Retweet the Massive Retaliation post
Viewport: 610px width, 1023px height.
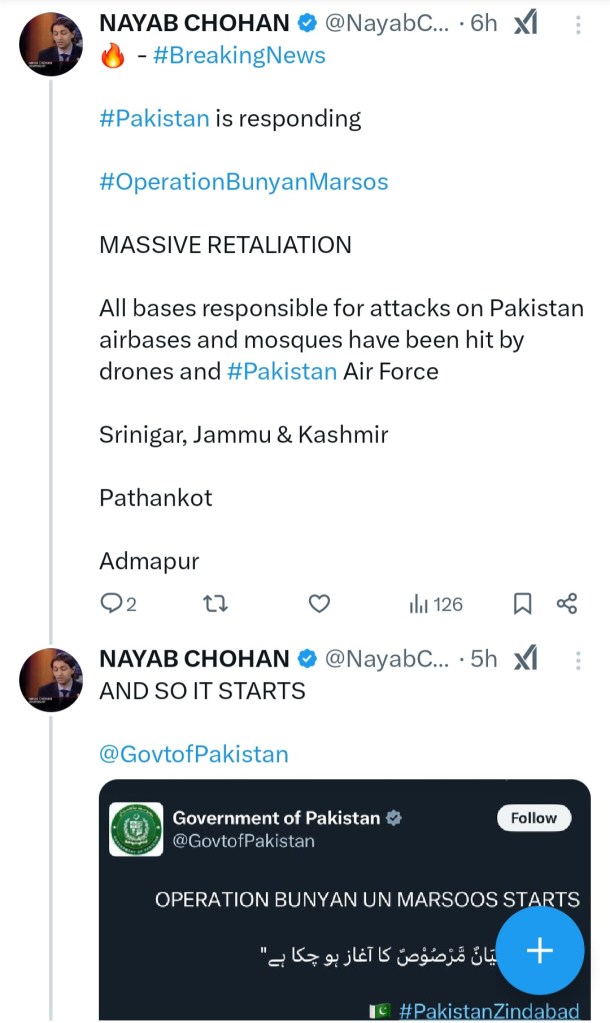[214, 603]
